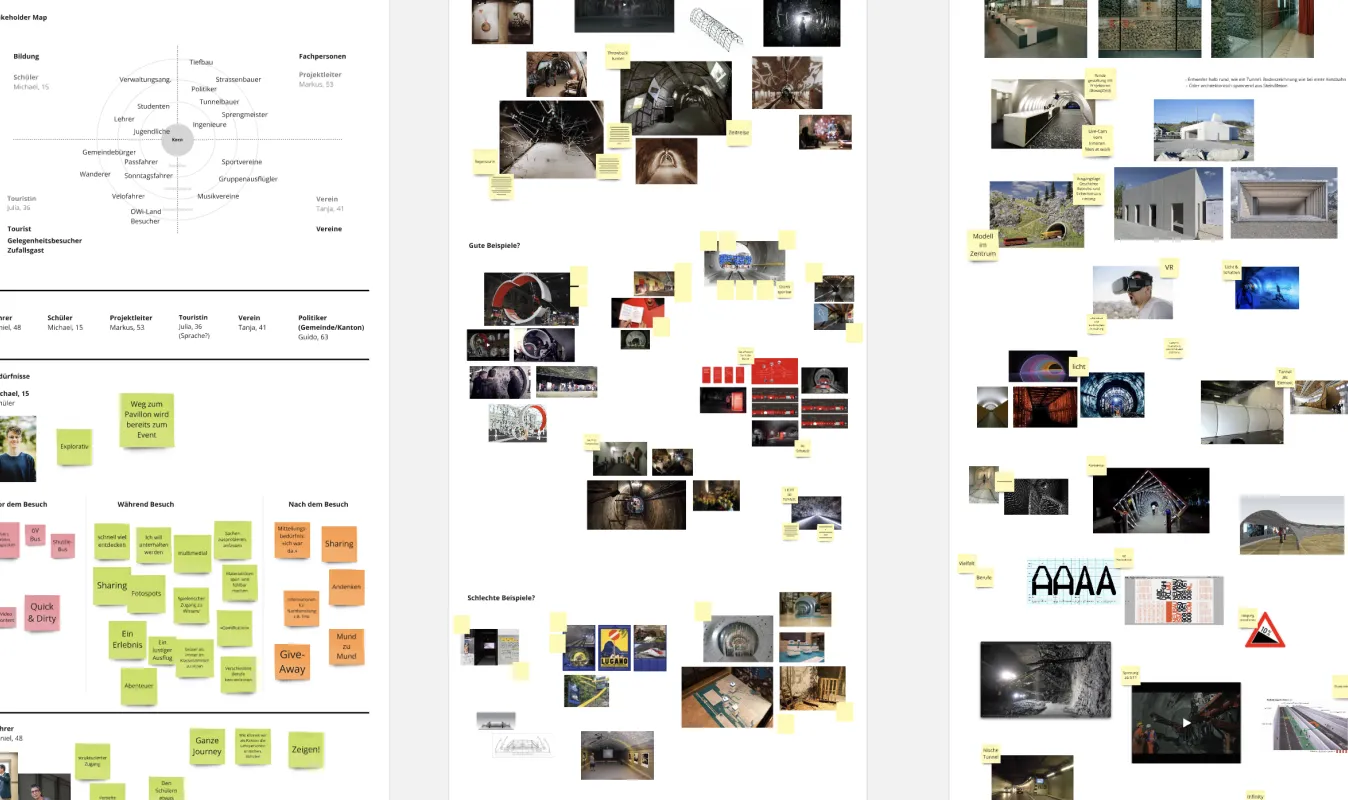This screenshot has height=800, width=1348.
Task: Click the 10% slope warning sign
Action: pyautogui.click(x=1264, y=630)
